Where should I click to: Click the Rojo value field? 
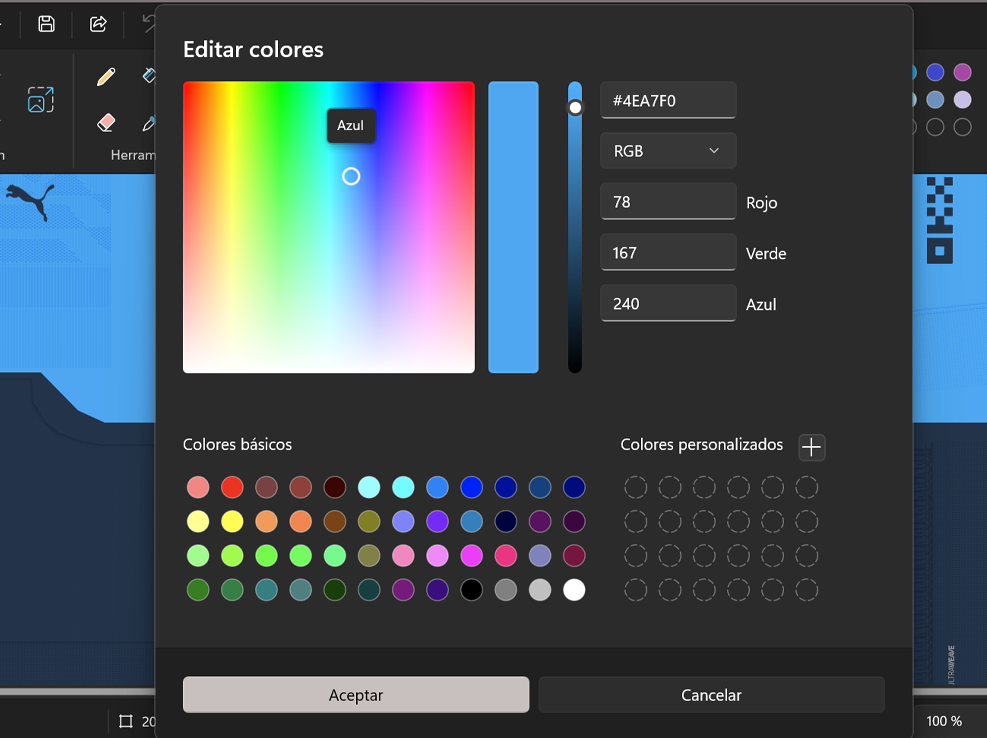coord(668,202)
